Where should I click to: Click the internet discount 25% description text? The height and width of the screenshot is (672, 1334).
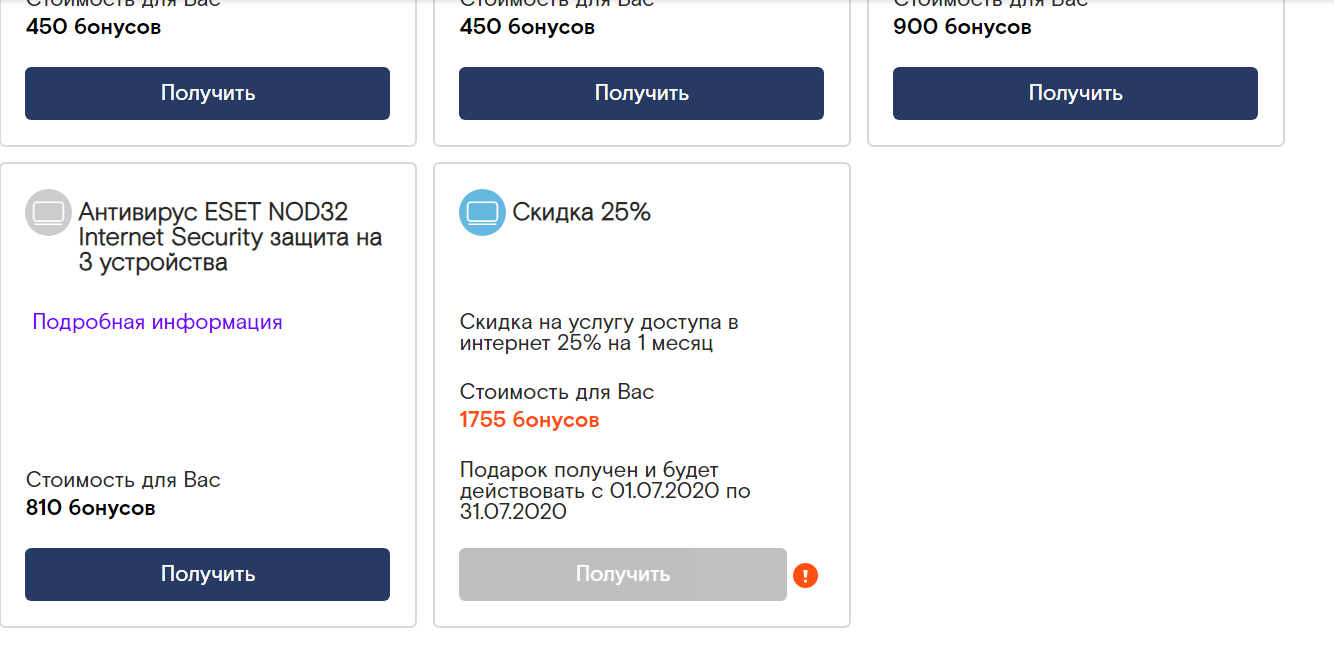pyautogui.click(x=599, y=333)
